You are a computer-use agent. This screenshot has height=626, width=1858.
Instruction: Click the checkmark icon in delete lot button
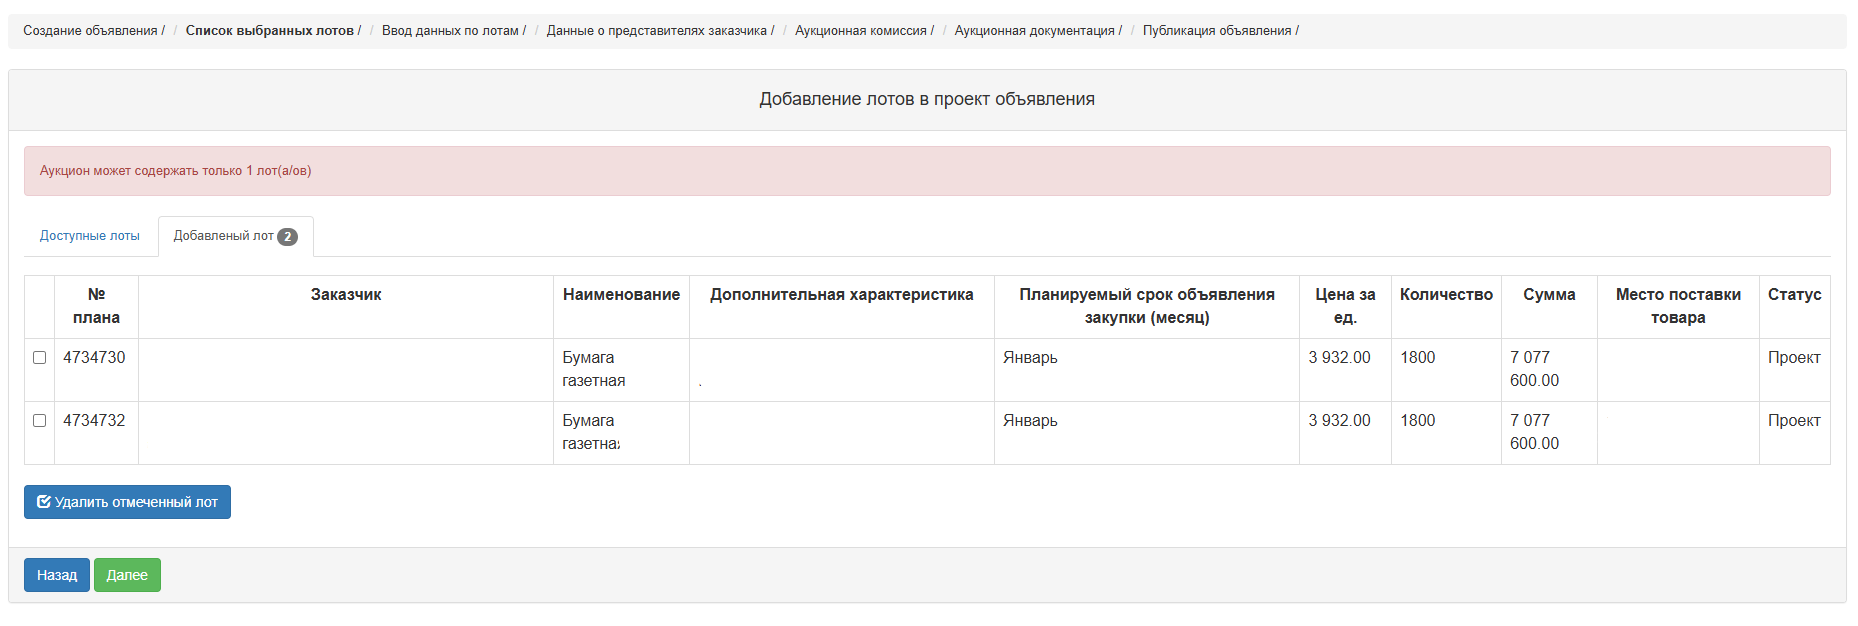tap(44, 502)
